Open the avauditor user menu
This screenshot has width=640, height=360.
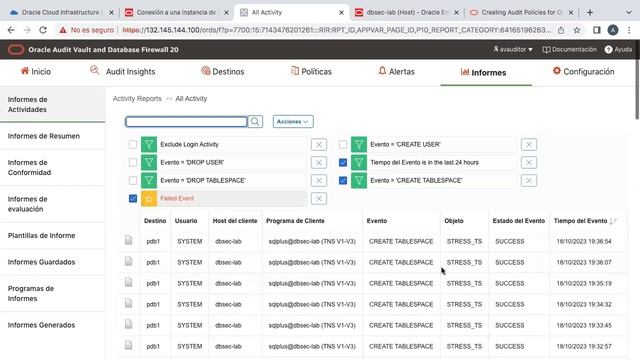pos(513,49)
